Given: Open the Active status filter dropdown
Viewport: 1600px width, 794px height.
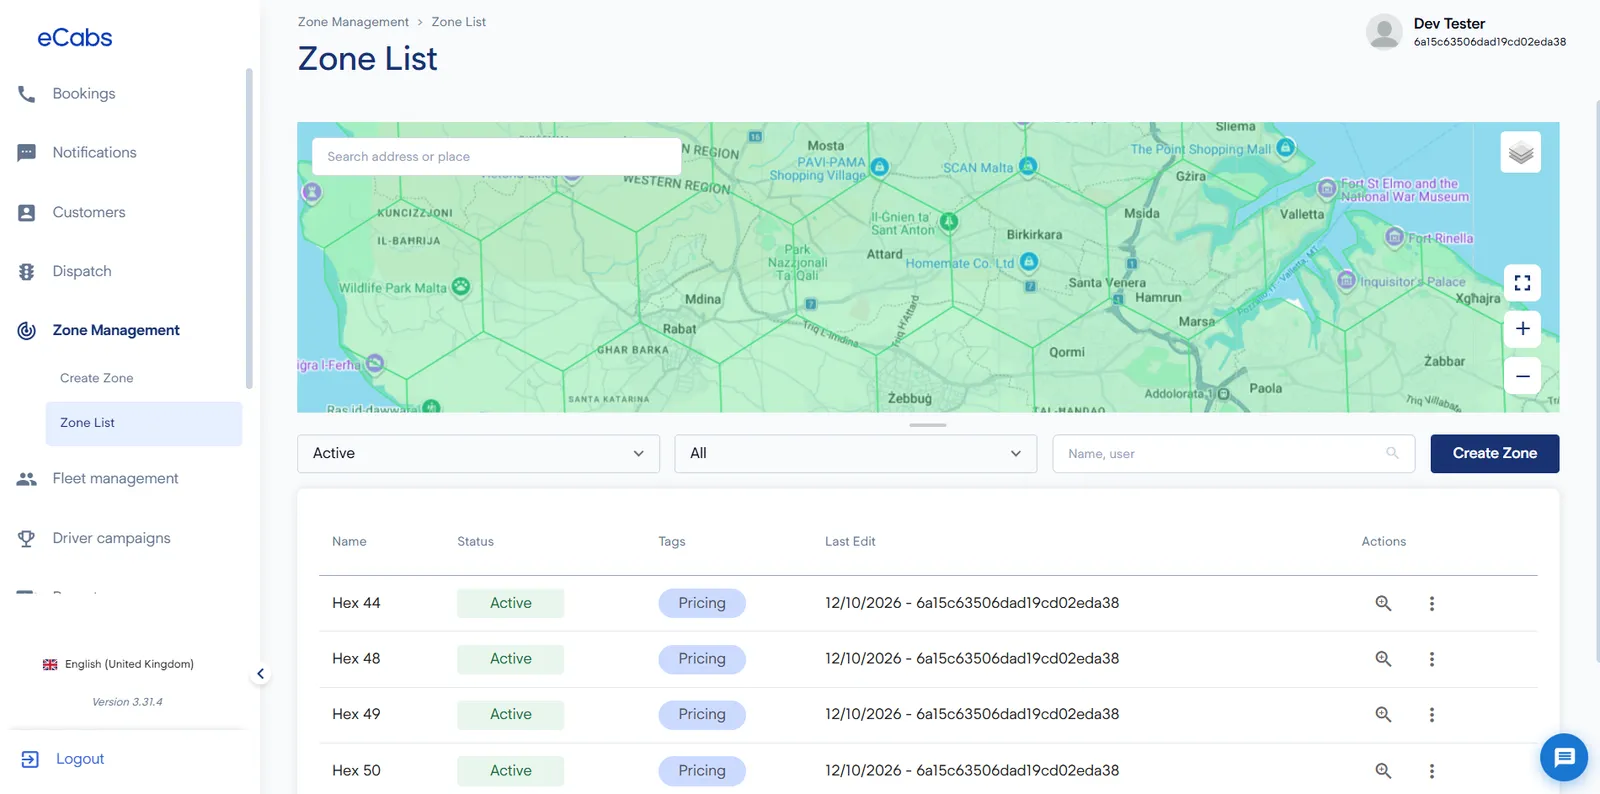Looking at the screenshot, I should (478, 453).
